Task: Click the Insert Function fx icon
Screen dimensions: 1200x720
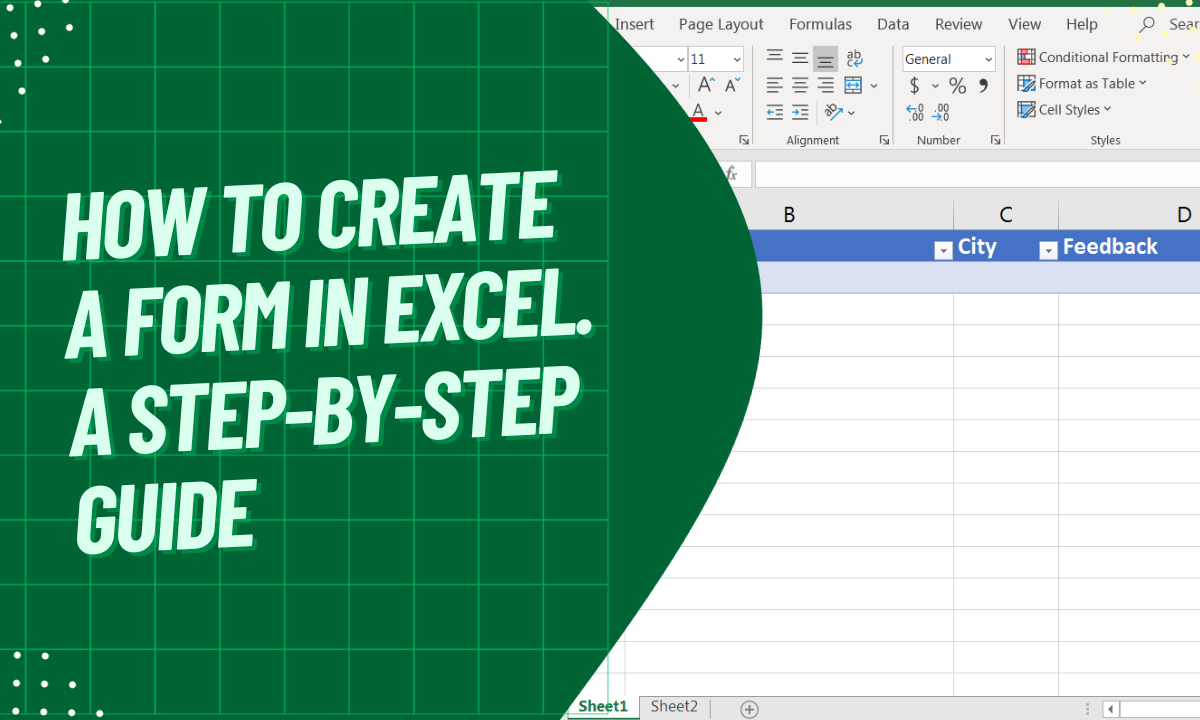Action: pyautogui.click(x=731, y=173)
